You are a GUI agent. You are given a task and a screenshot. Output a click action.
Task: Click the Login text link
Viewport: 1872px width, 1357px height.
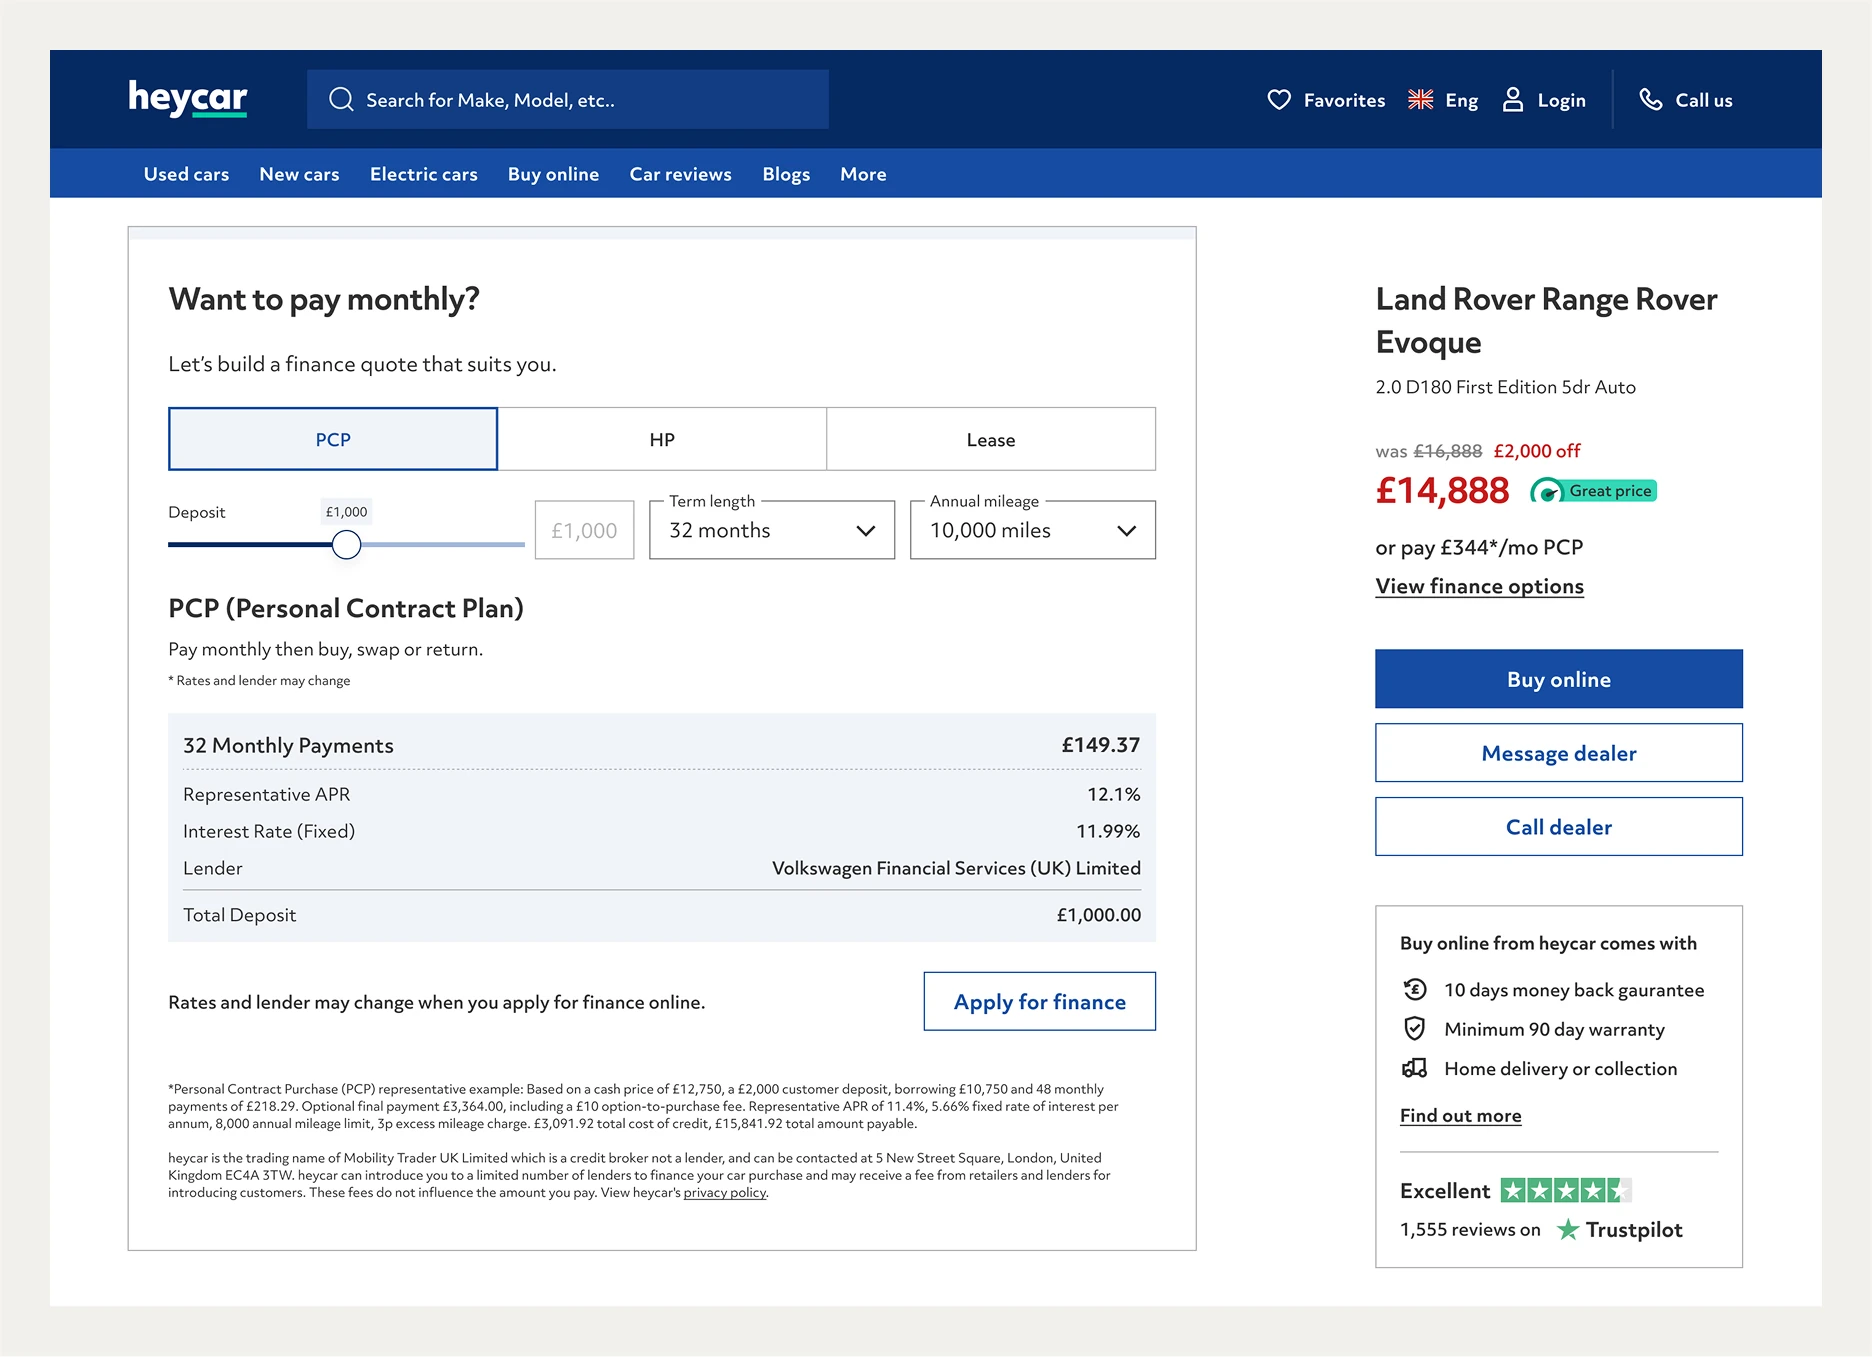[1561, 100]
